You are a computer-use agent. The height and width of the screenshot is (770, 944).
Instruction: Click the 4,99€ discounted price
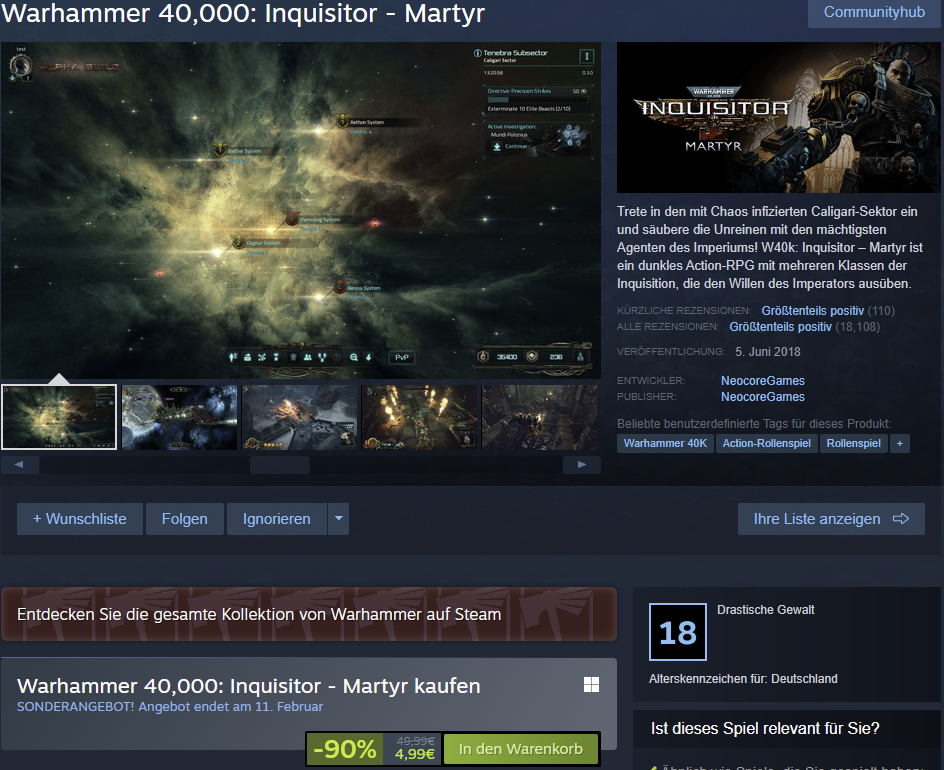click(415, 754)
